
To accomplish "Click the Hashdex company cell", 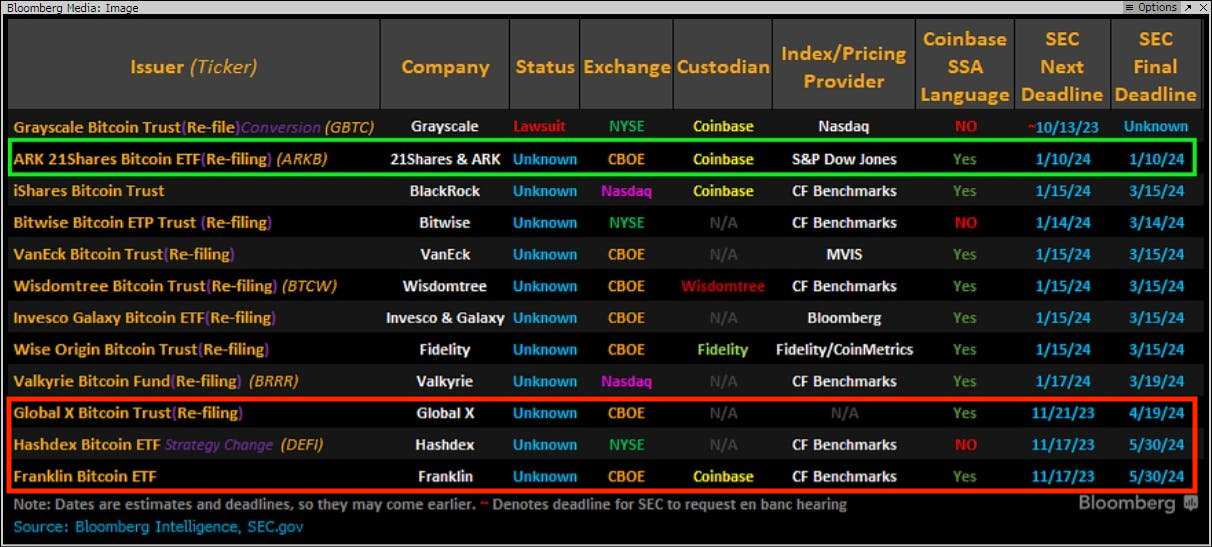I will pyautogui.click(x=445, y=445).
